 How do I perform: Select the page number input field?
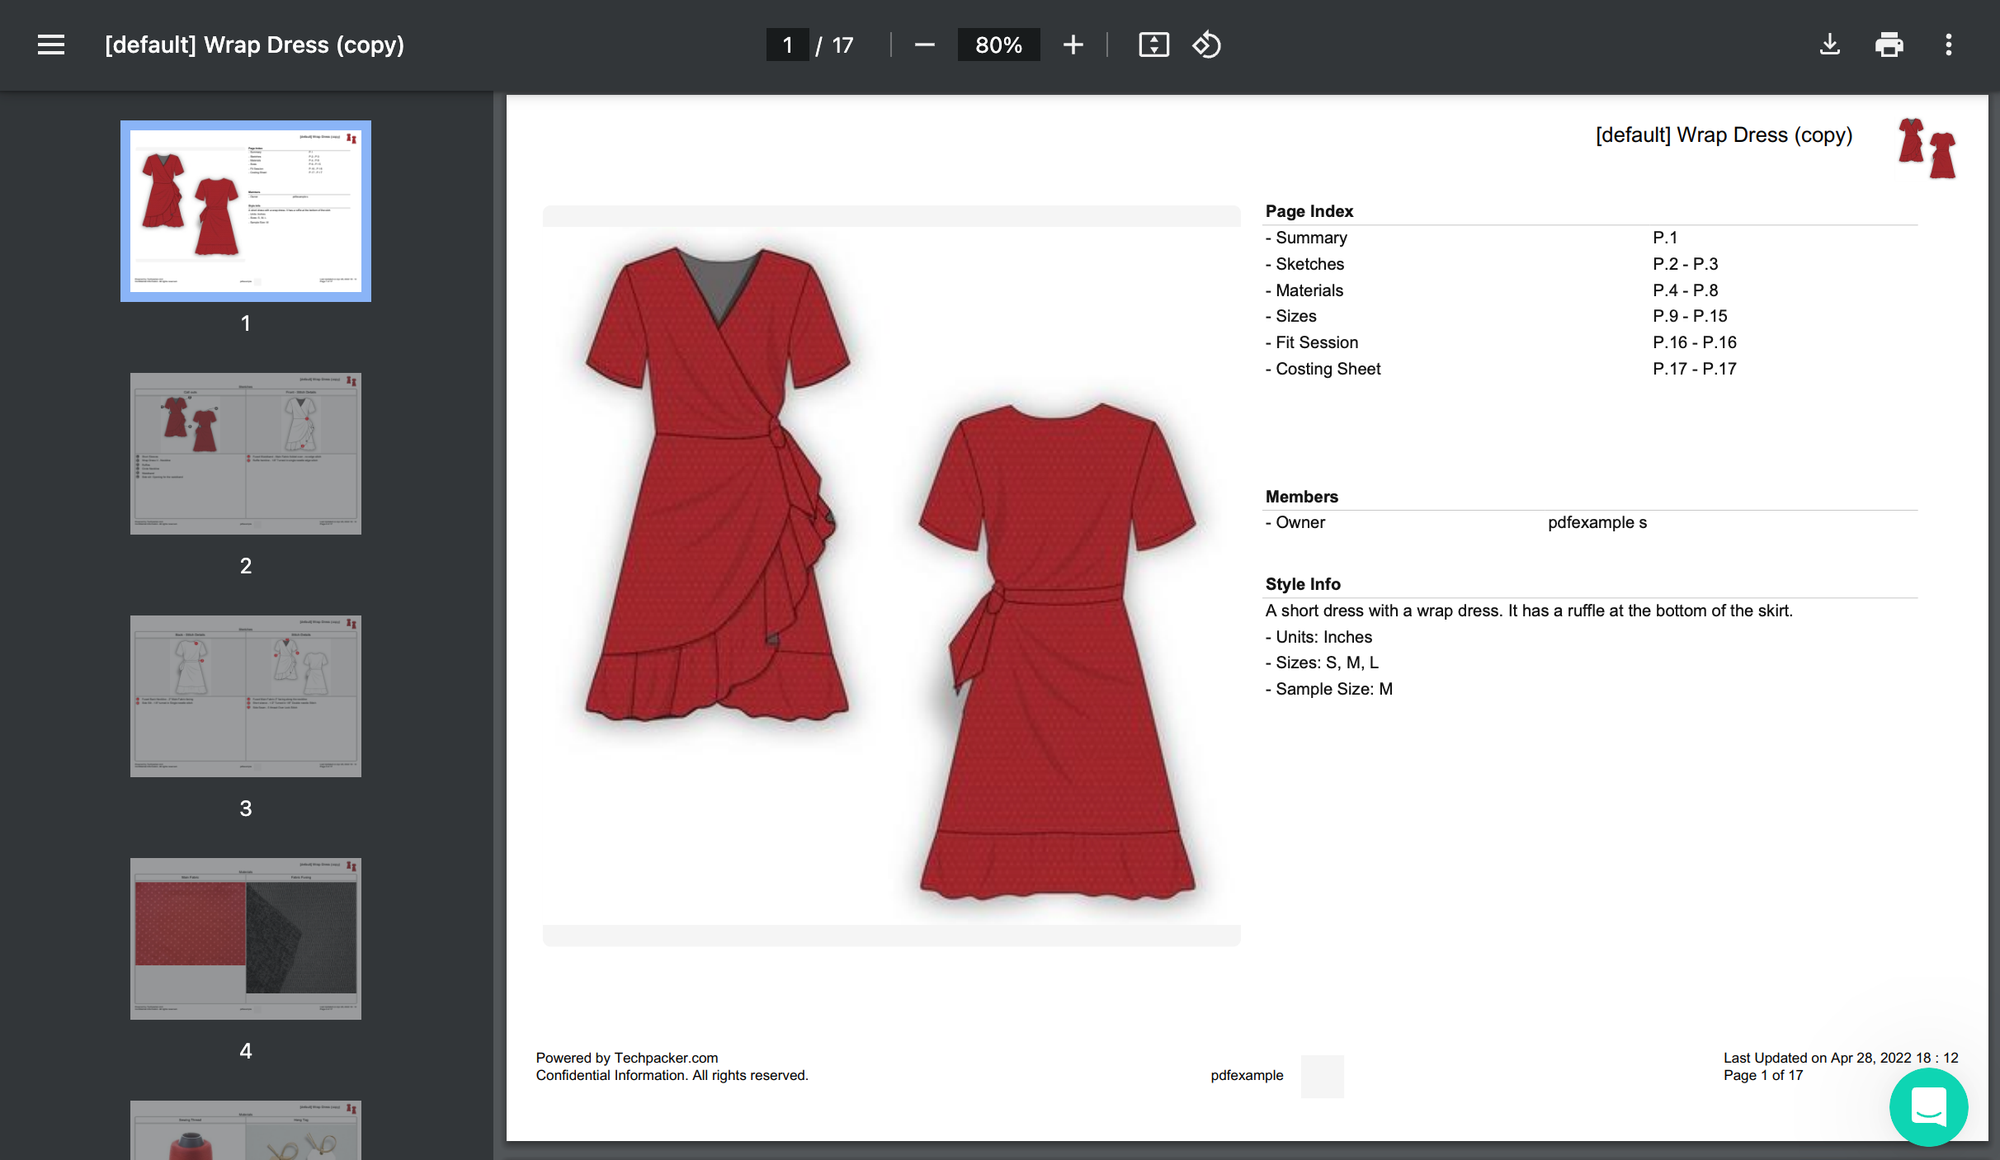coord(787,45)
